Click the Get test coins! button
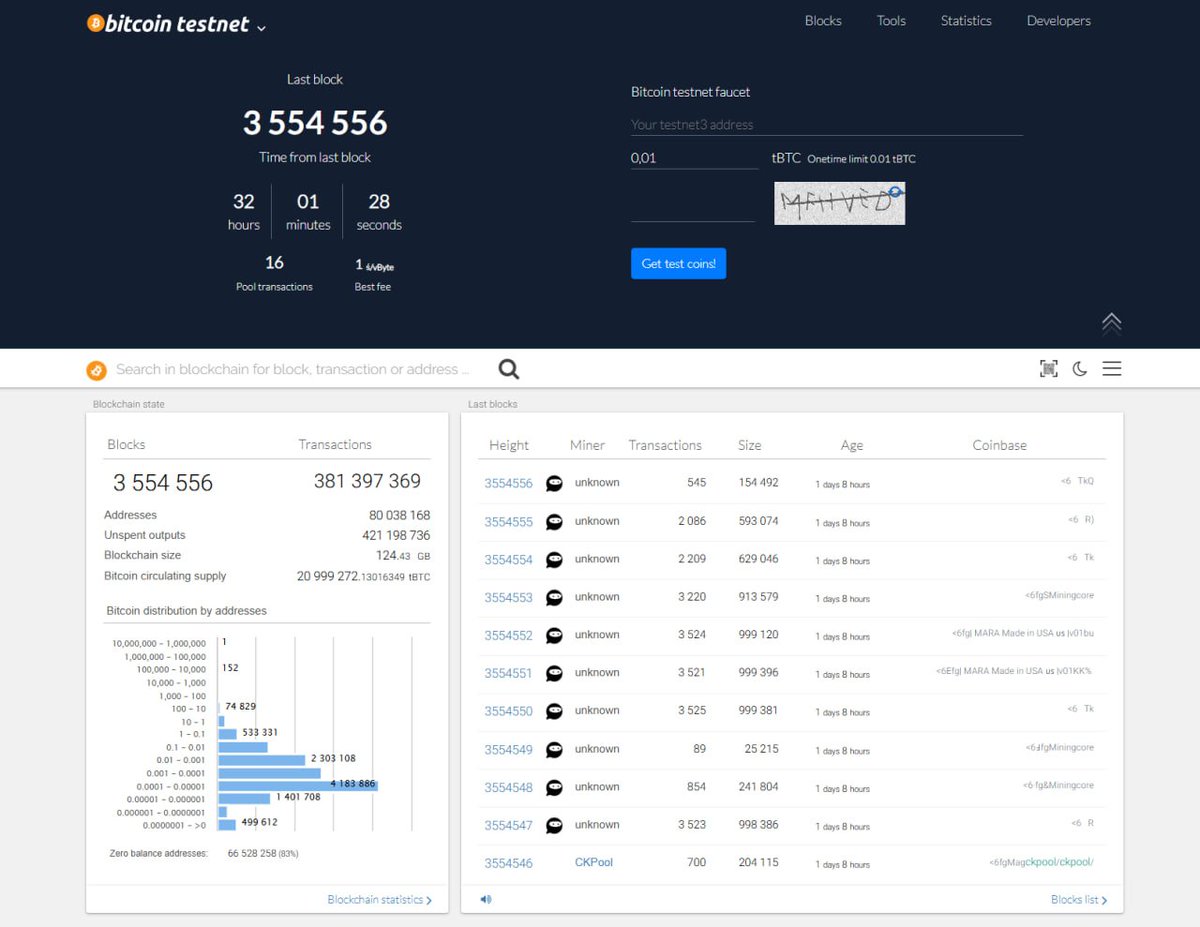This screenshot has width=1200, height=927. tap(678, 264)
